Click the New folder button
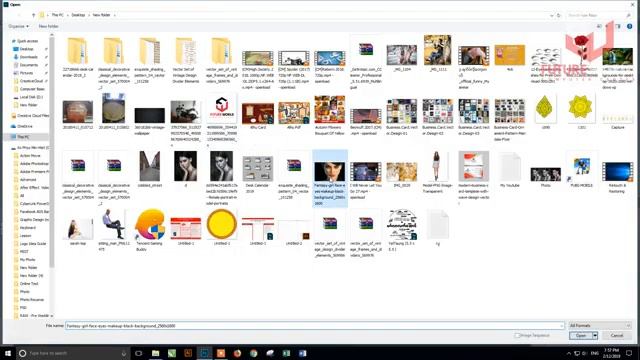Viewport: 640px width, 360px height. pyautogui.click(x=48, y=26)
